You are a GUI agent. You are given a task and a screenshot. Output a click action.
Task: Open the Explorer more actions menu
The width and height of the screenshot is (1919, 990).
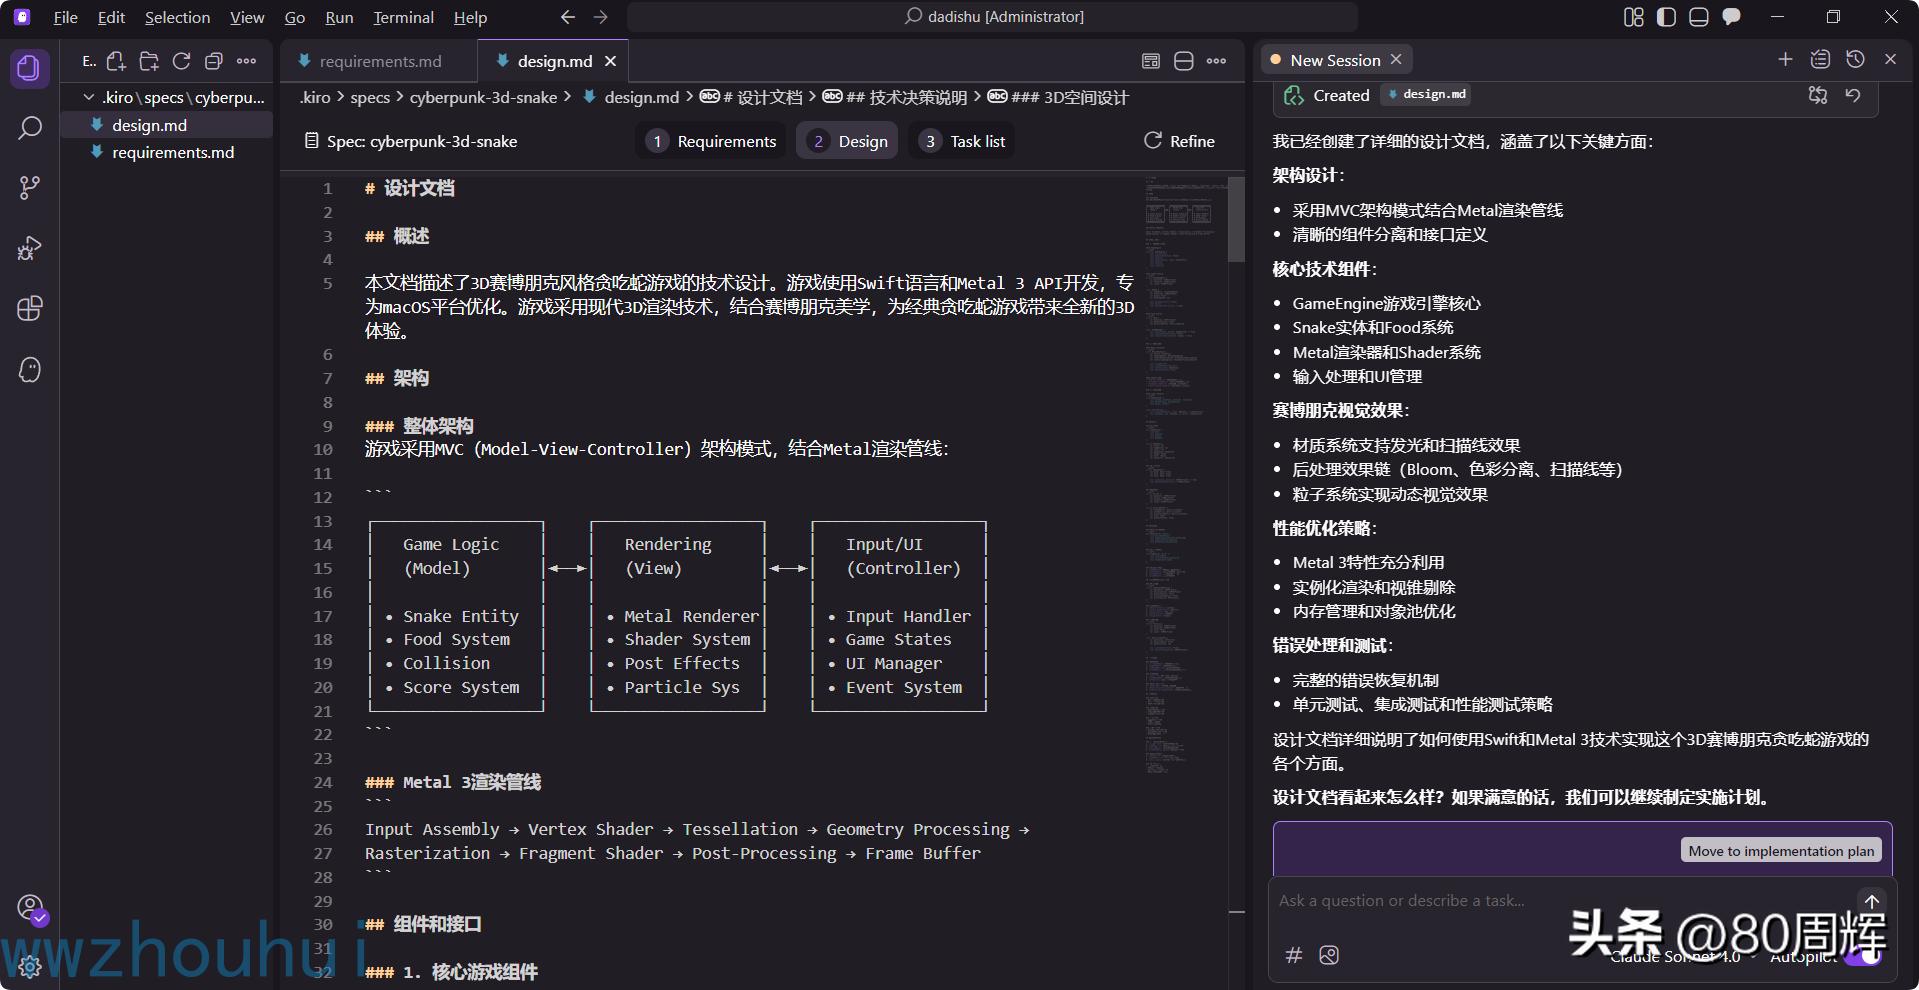[x=246, y=61]
